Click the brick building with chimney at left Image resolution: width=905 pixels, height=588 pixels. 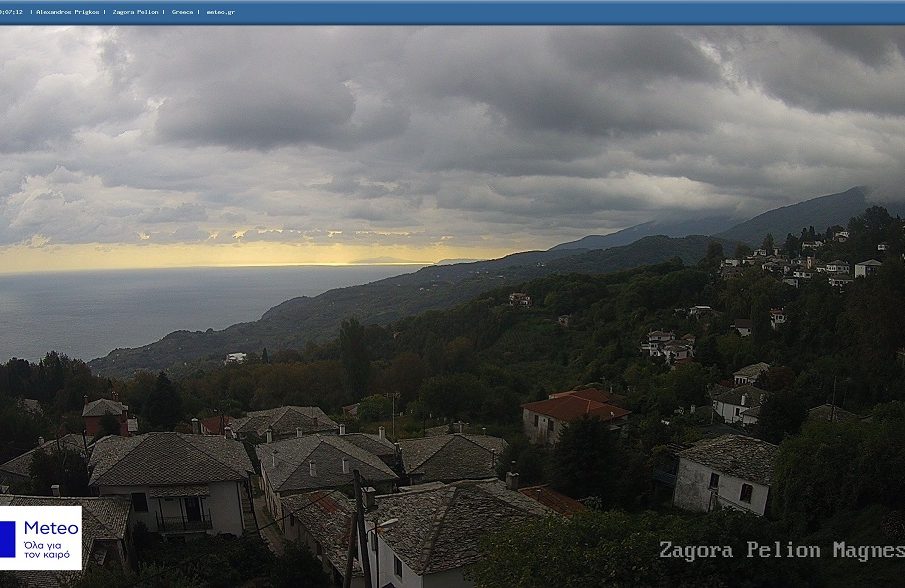106,416
